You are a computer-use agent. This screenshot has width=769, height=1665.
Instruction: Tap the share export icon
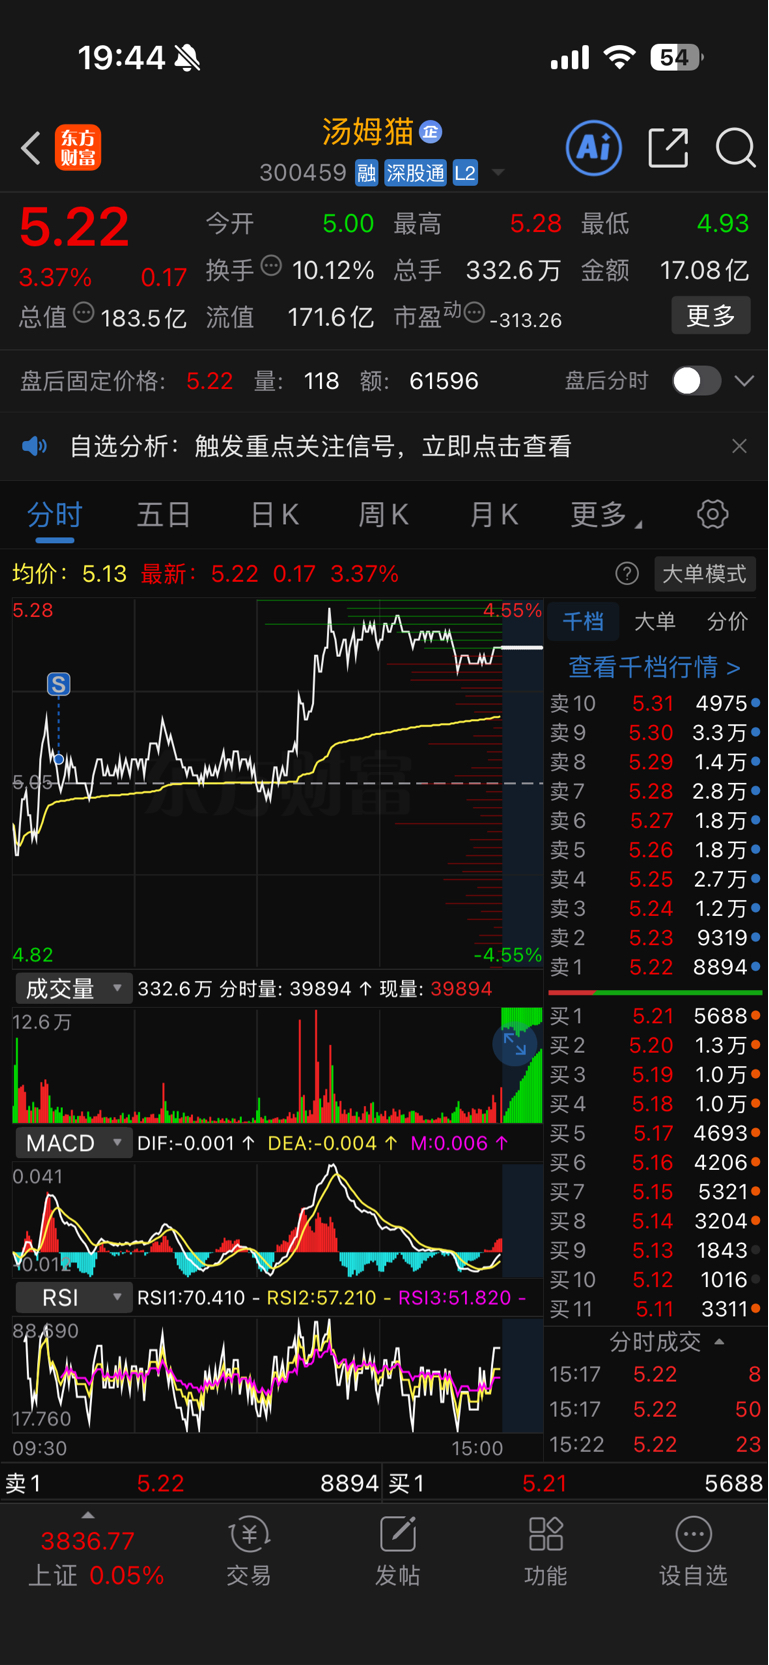(668, 148)
